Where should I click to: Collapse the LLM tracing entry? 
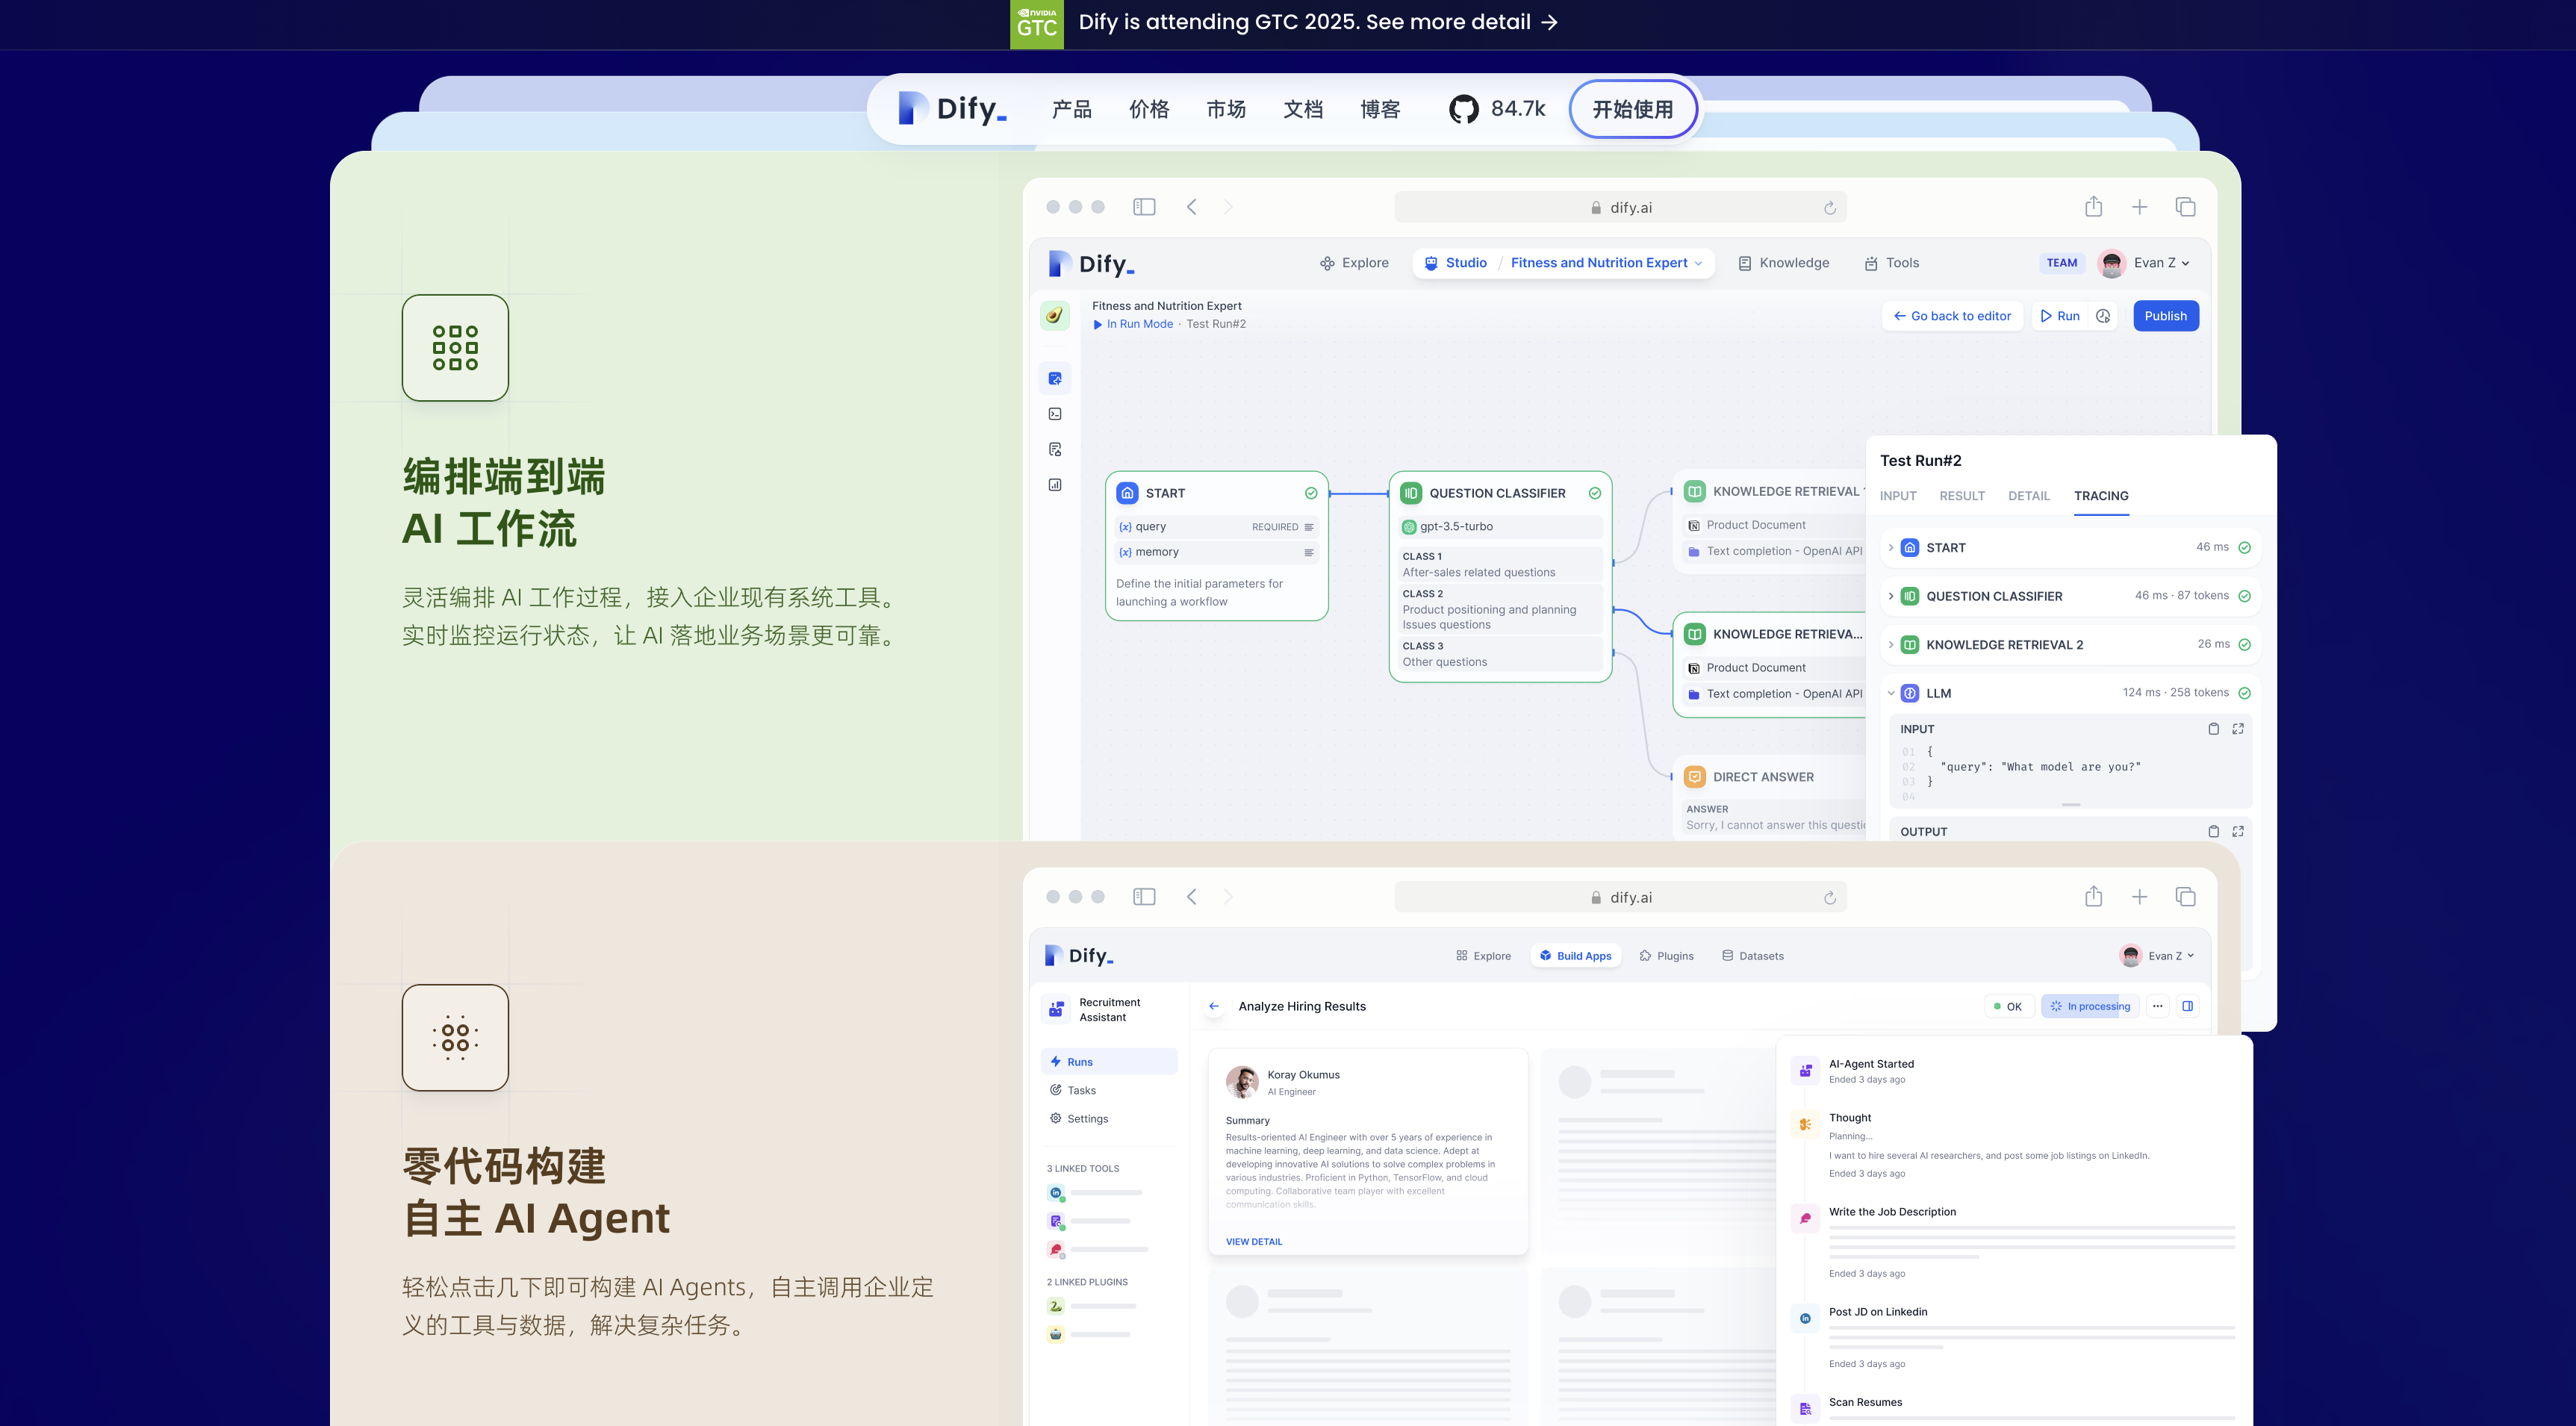point(1890,693)
